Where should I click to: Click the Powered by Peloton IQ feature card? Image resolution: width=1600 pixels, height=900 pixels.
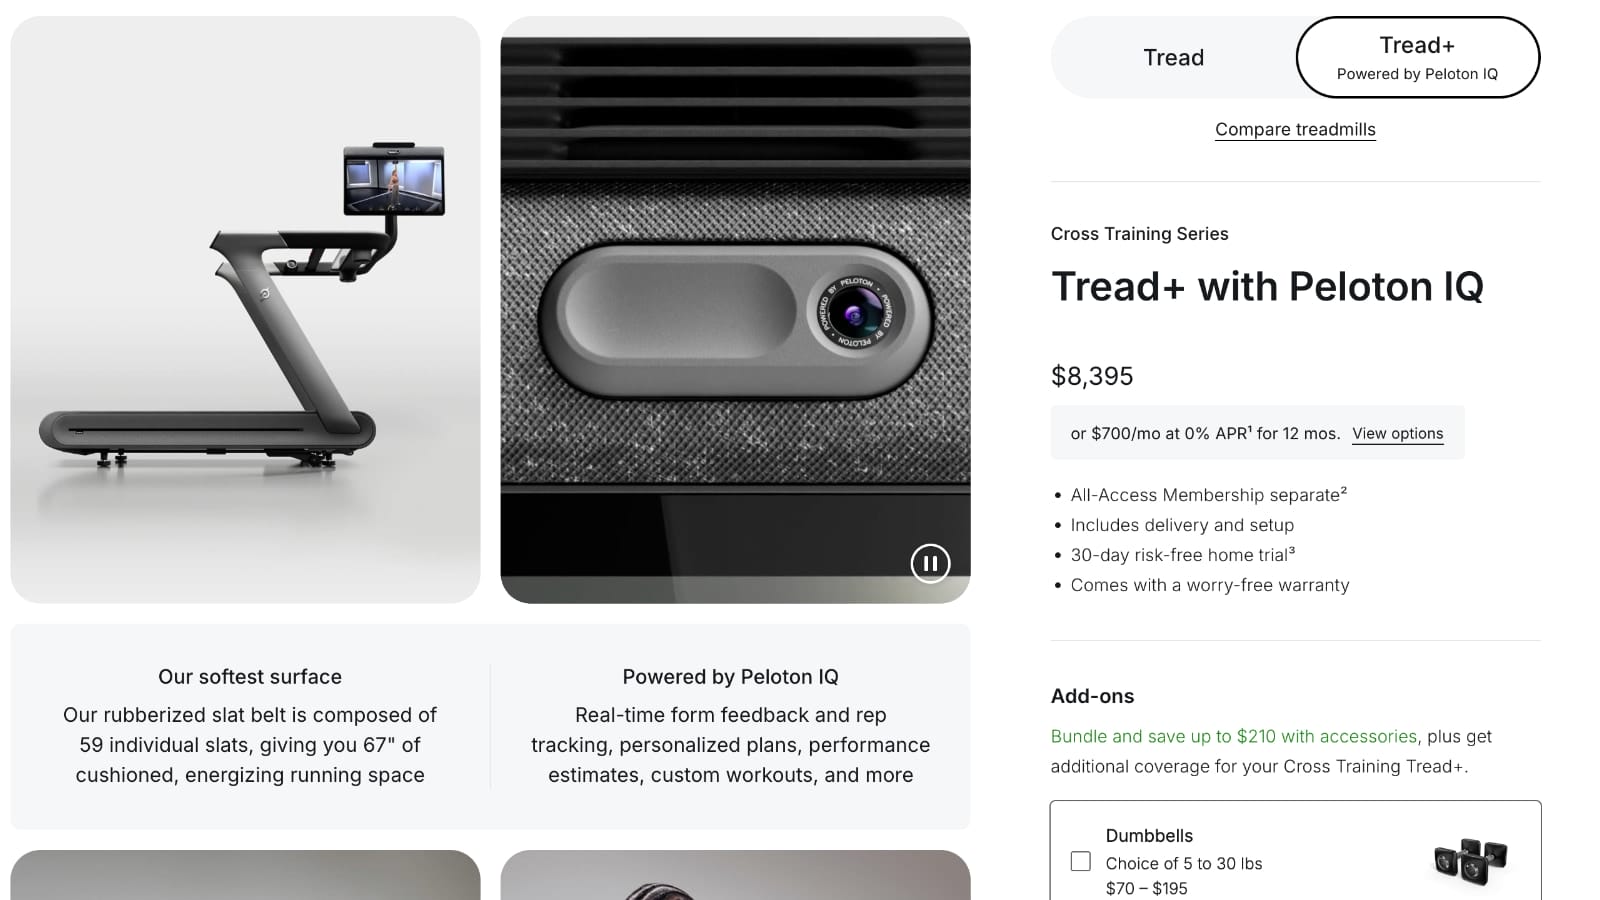pos(730,726)
